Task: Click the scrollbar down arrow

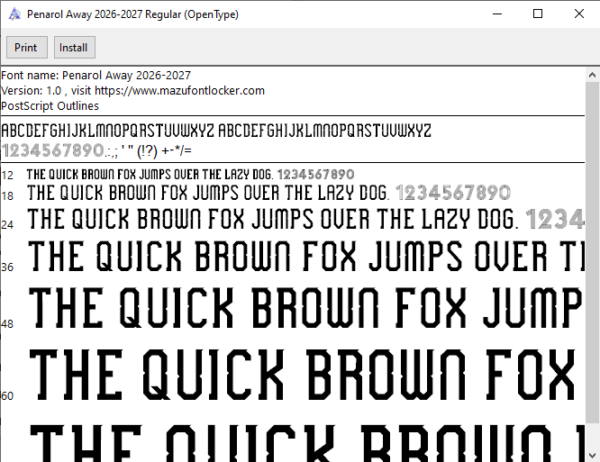Action: pyautogui.click(x=592, y=455)
